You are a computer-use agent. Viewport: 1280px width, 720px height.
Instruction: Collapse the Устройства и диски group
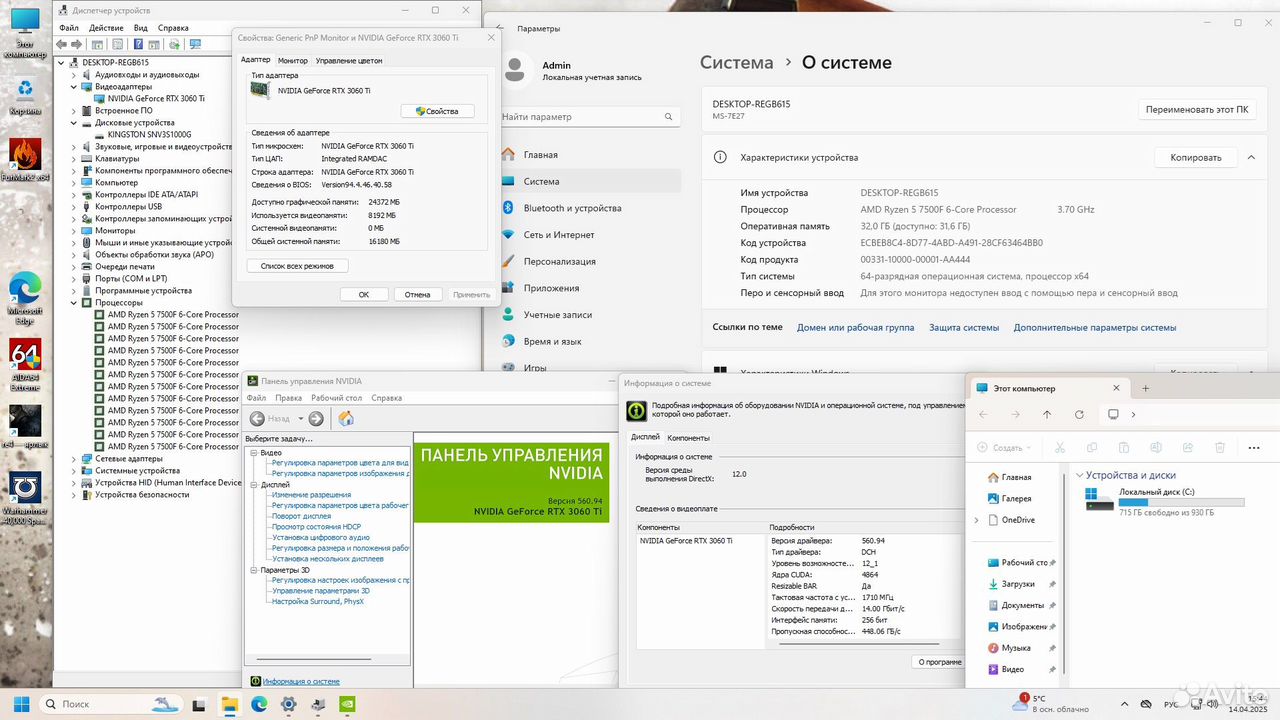tap(1079, 475)
